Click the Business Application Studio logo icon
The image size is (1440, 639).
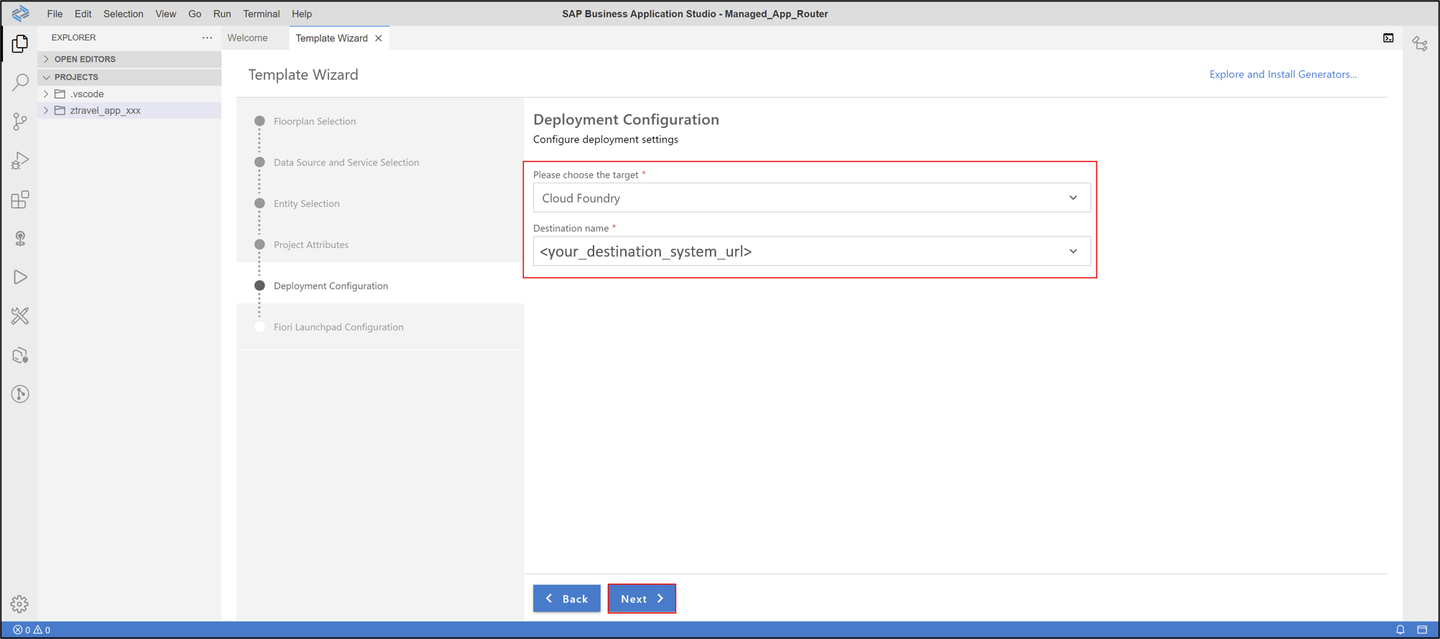pyautogui.click(x=19, y=13)
